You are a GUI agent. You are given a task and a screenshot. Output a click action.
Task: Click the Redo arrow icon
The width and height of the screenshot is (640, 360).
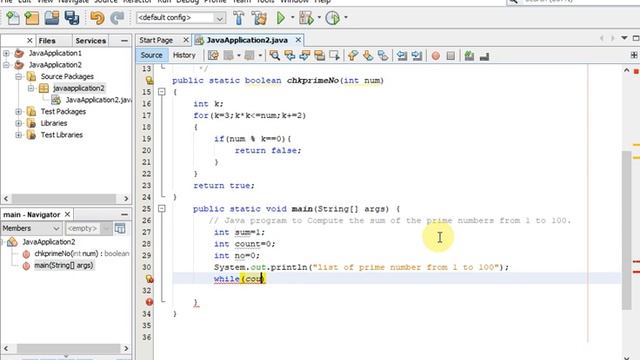(117, 18)
